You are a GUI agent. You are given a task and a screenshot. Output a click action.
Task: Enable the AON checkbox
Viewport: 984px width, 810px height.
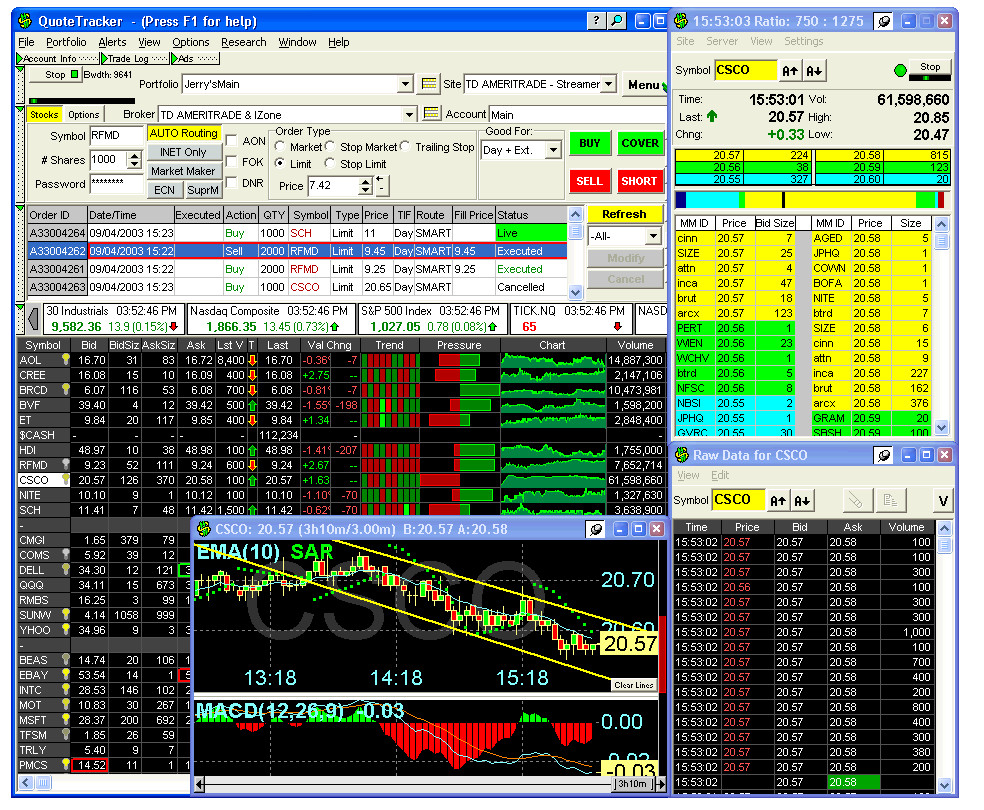tap(231, 142)
